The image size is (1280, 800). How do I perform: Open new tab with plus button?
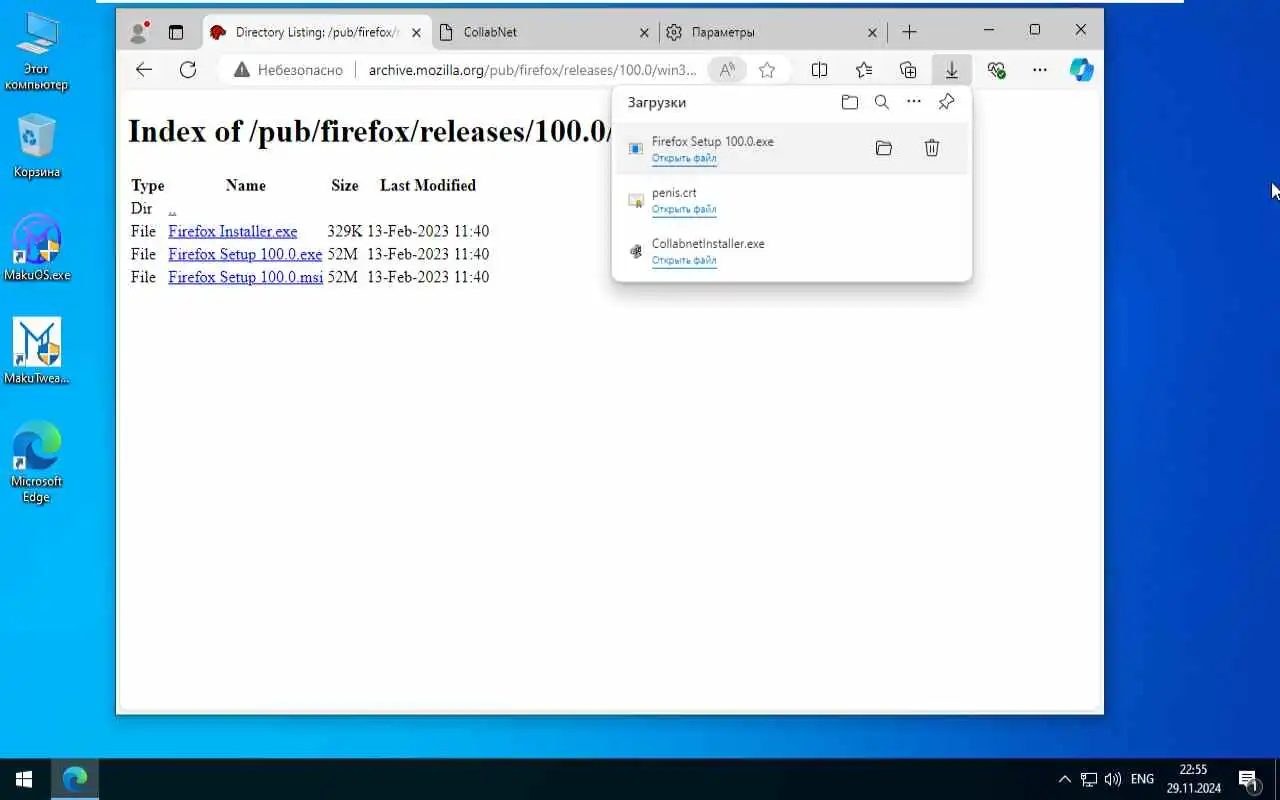coord(909,32)
